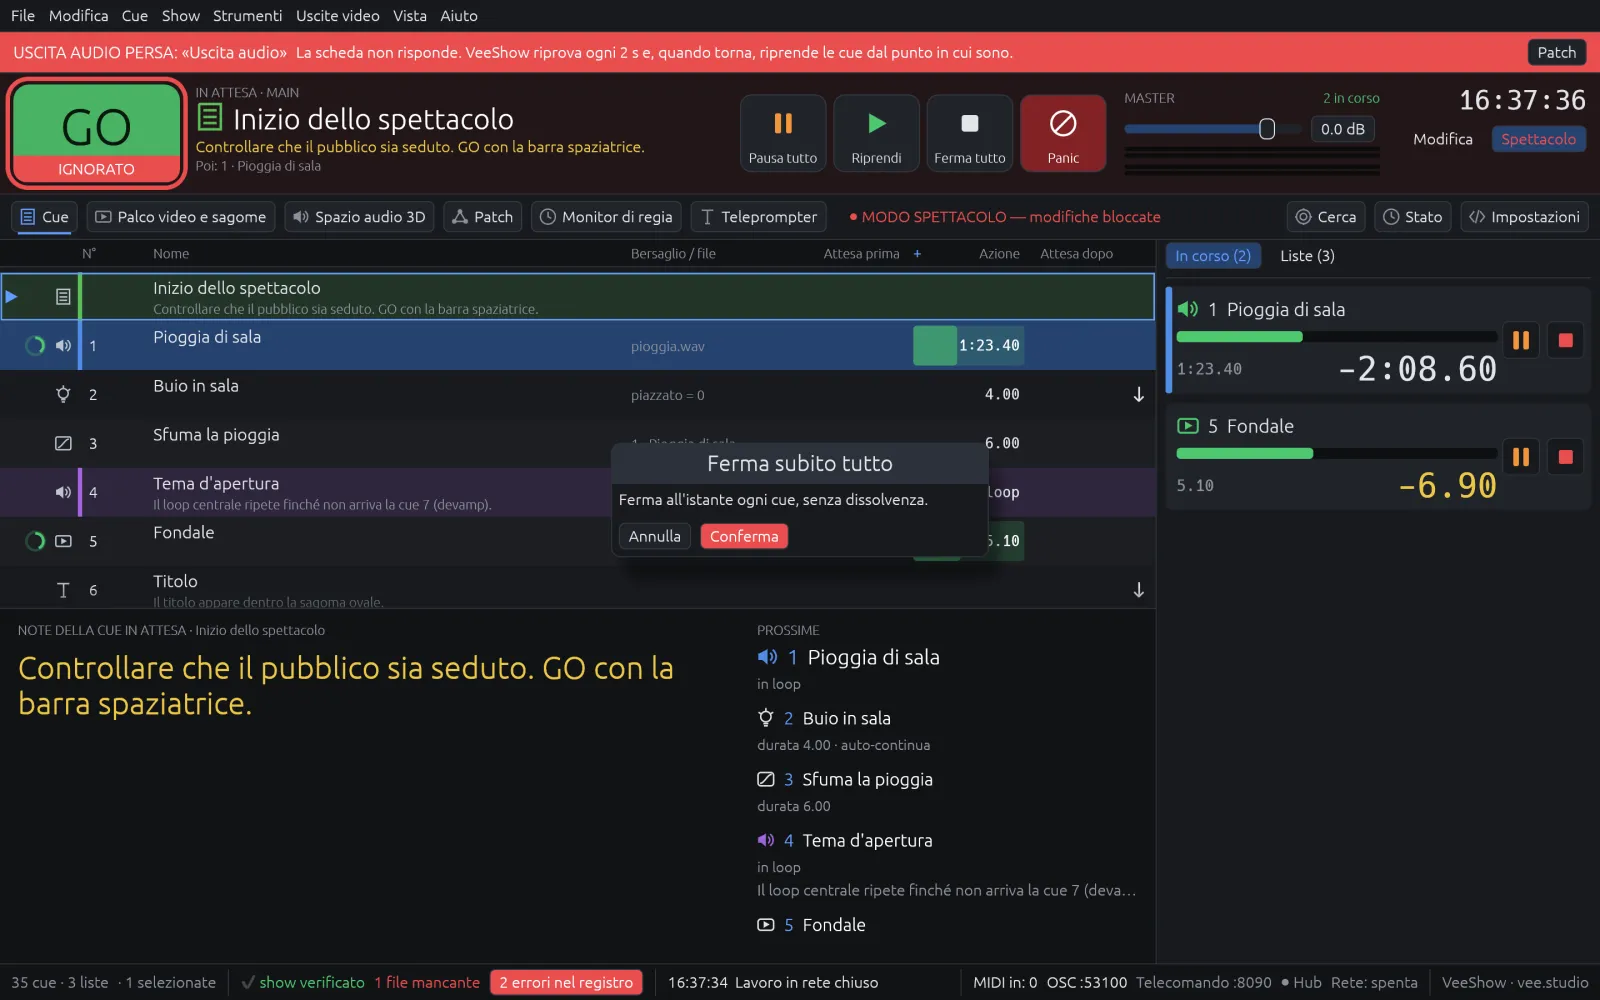Open the File menu

(23, 16)
